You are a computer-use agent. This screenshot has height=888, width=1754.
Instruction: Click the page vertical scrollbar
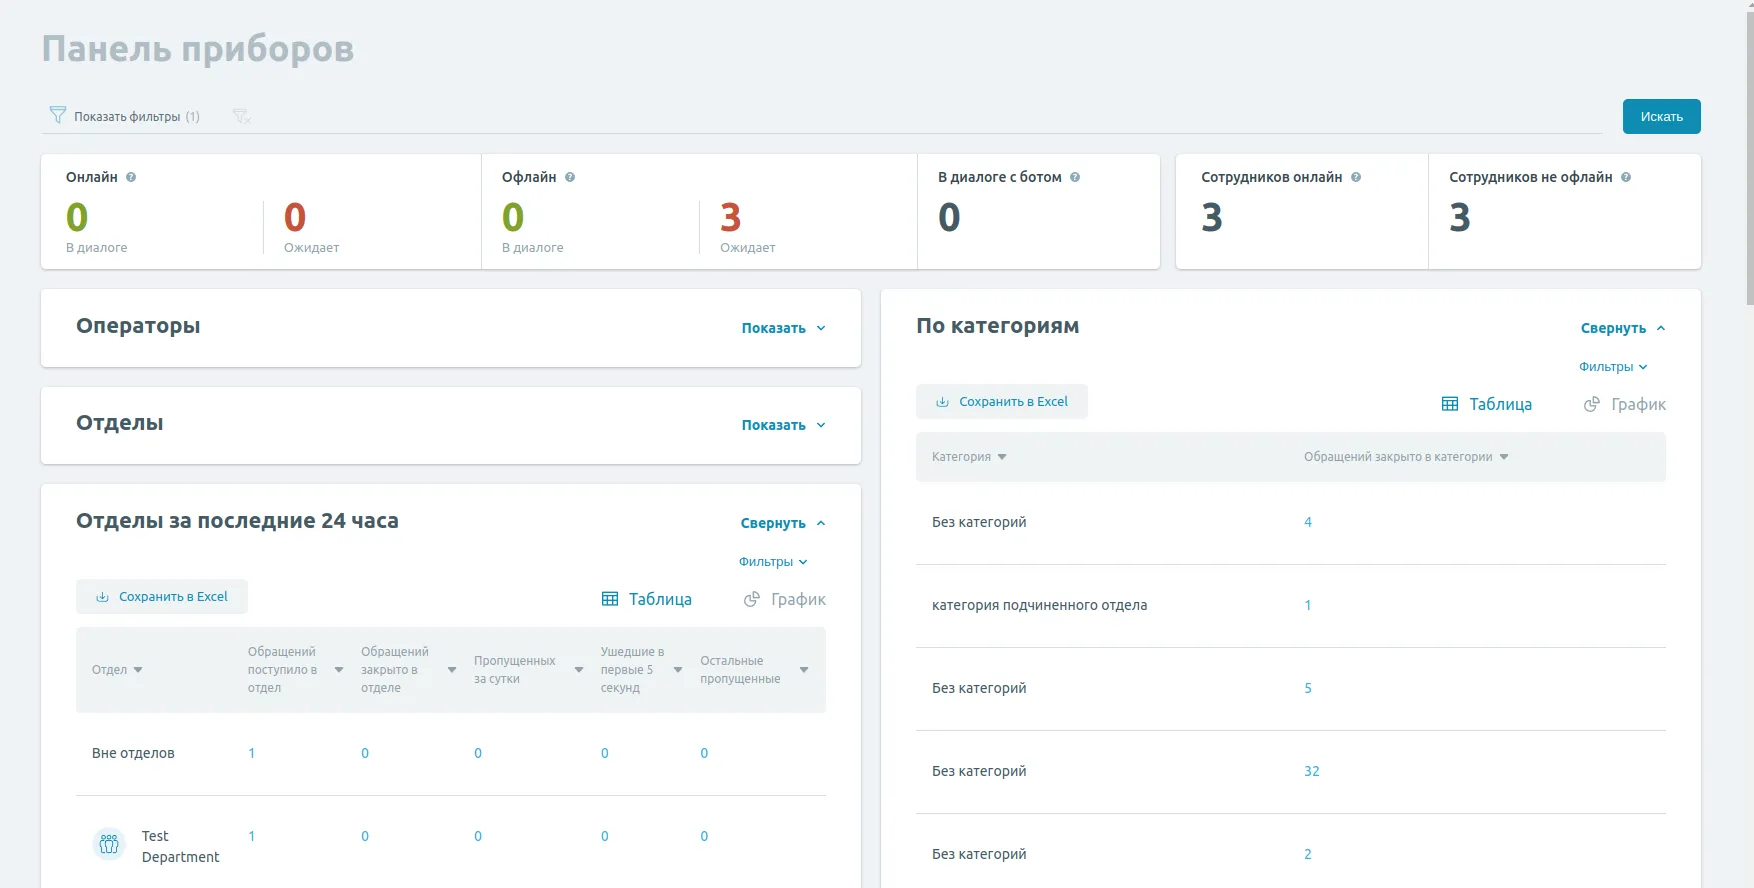point(1749,150)
